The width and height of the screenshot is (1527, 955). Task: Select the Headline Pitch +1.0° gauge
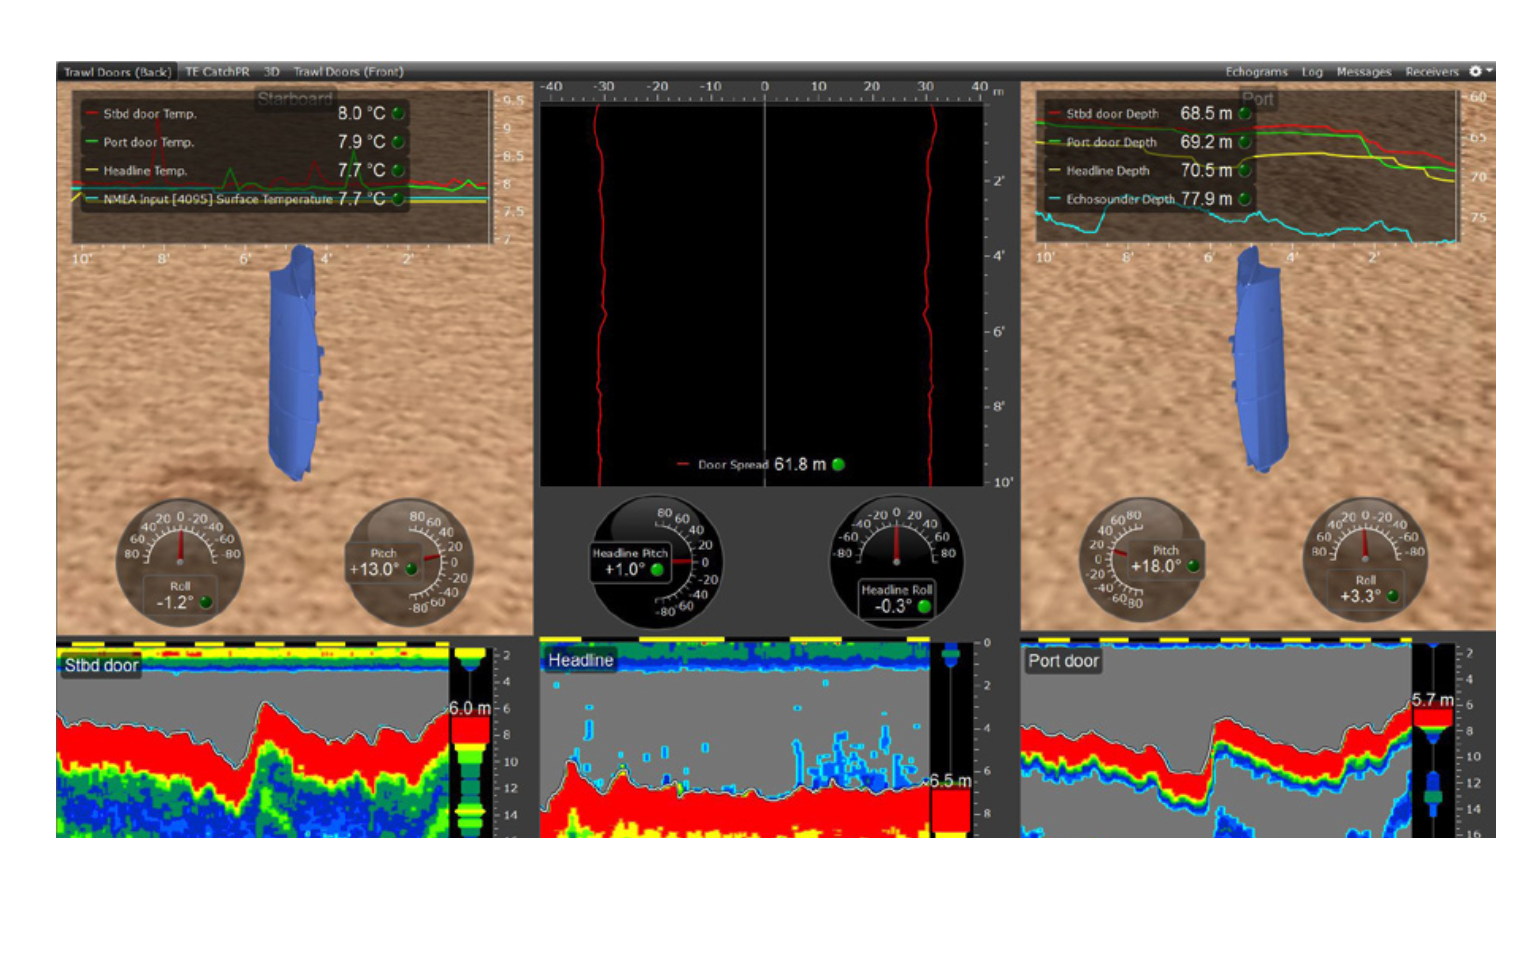(654, 562)
